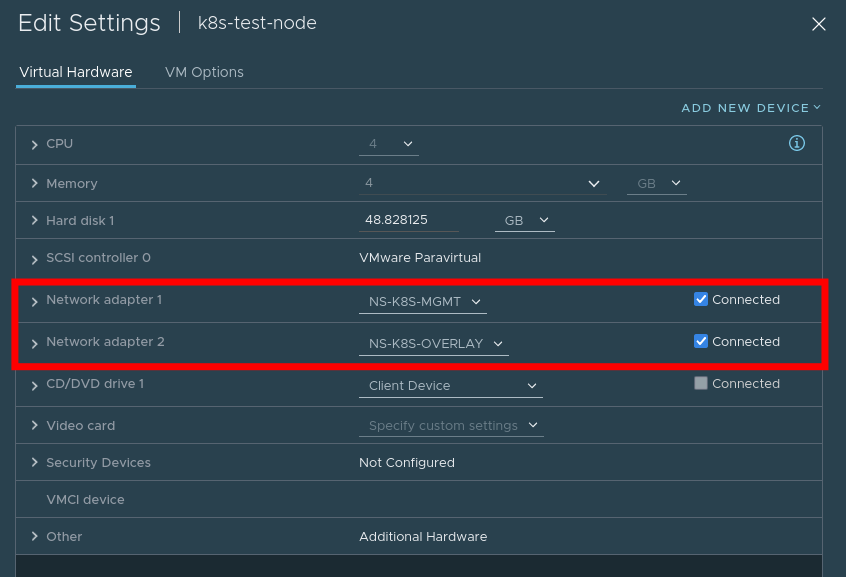The width and height of the screenshot is (846, 577).
Task: Open the hard disk GB unit dropdown
Action: [525, 220]
